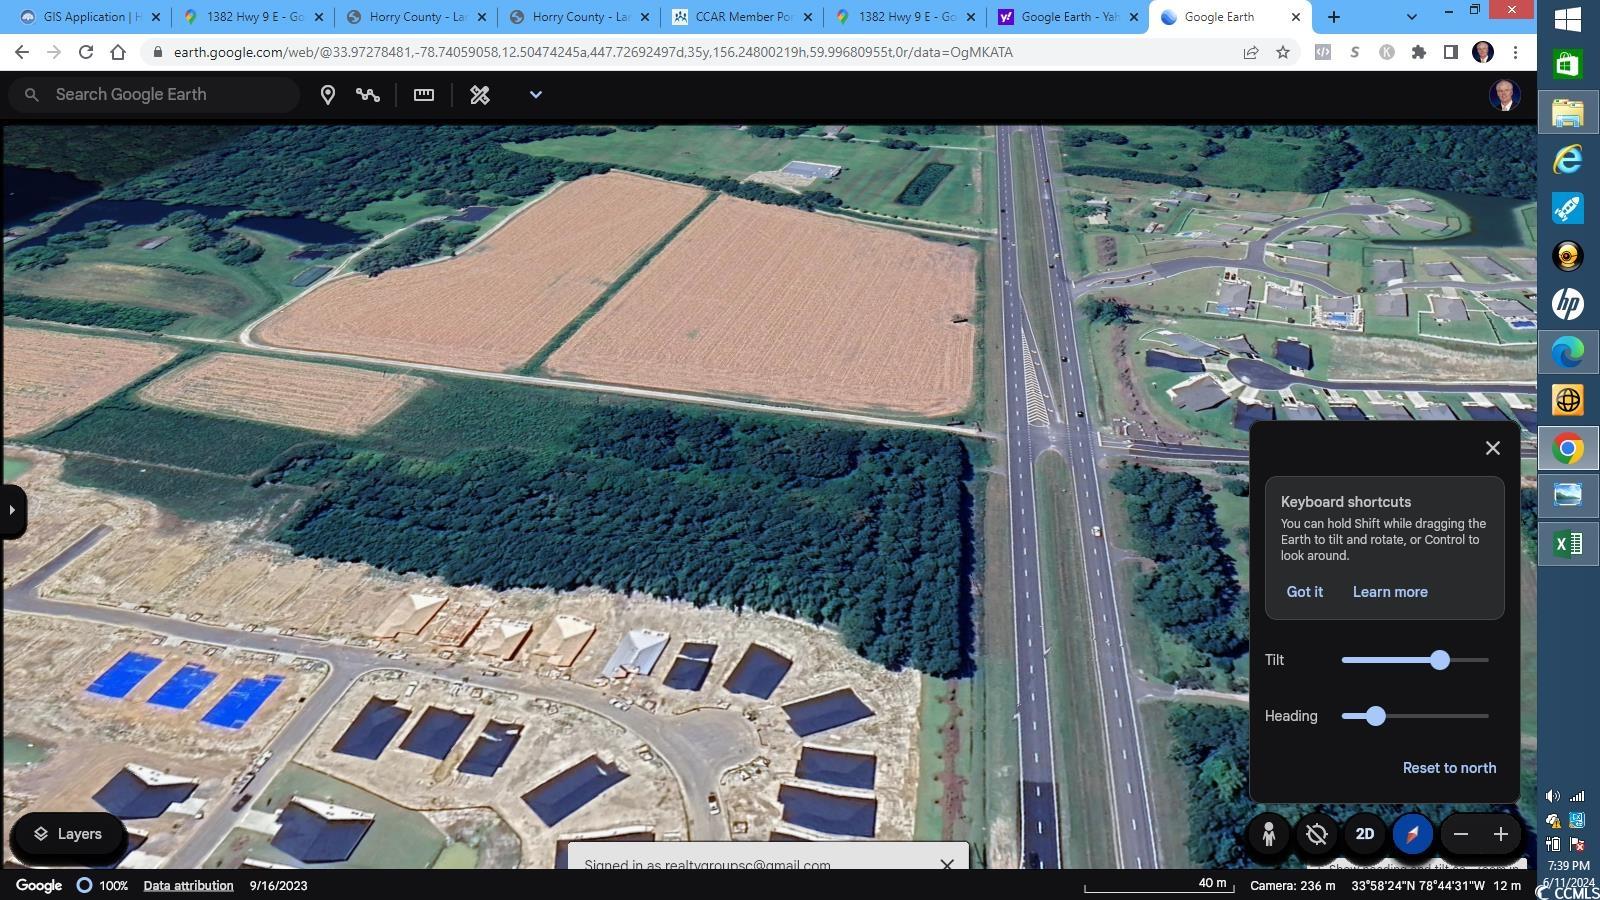Adjust the Tilt slider handle
Viewport: 1600px width, 900px height.
tap(1440, 660)
